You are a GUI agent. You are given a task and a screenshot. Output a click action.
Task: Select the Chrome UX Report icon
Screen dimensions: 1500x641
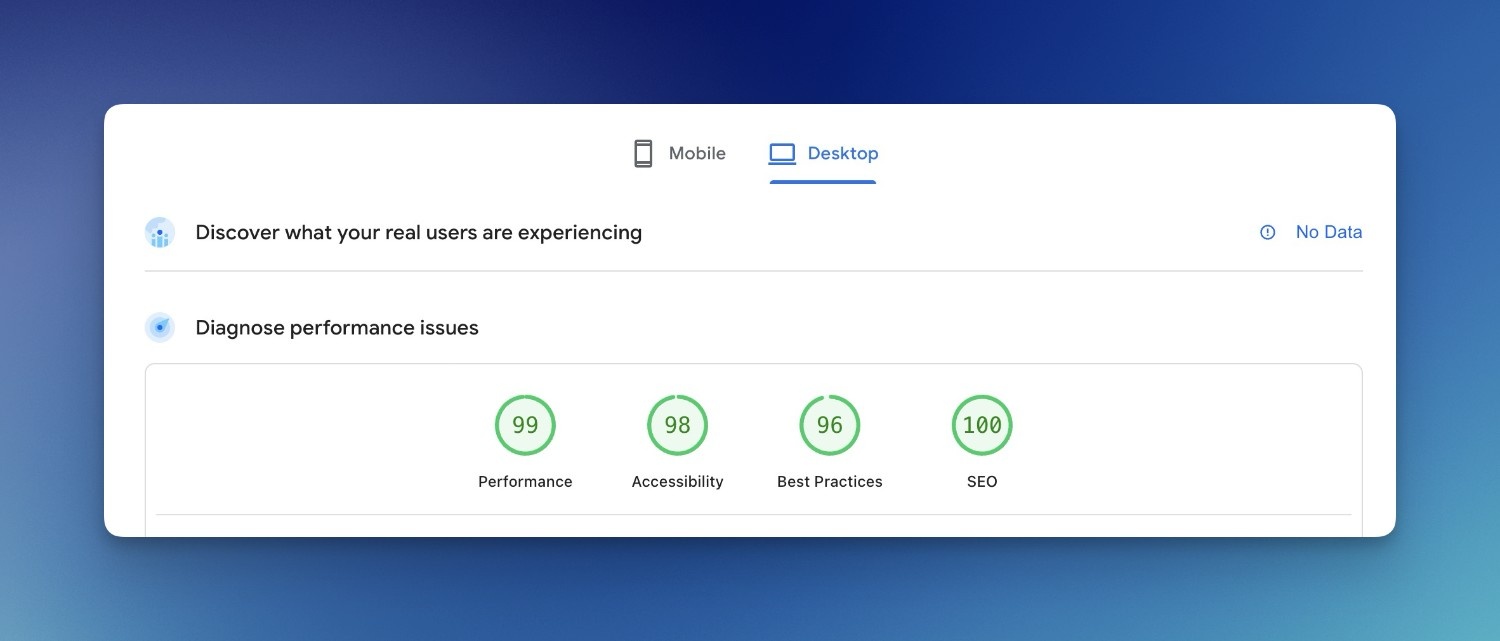point(159,232)
